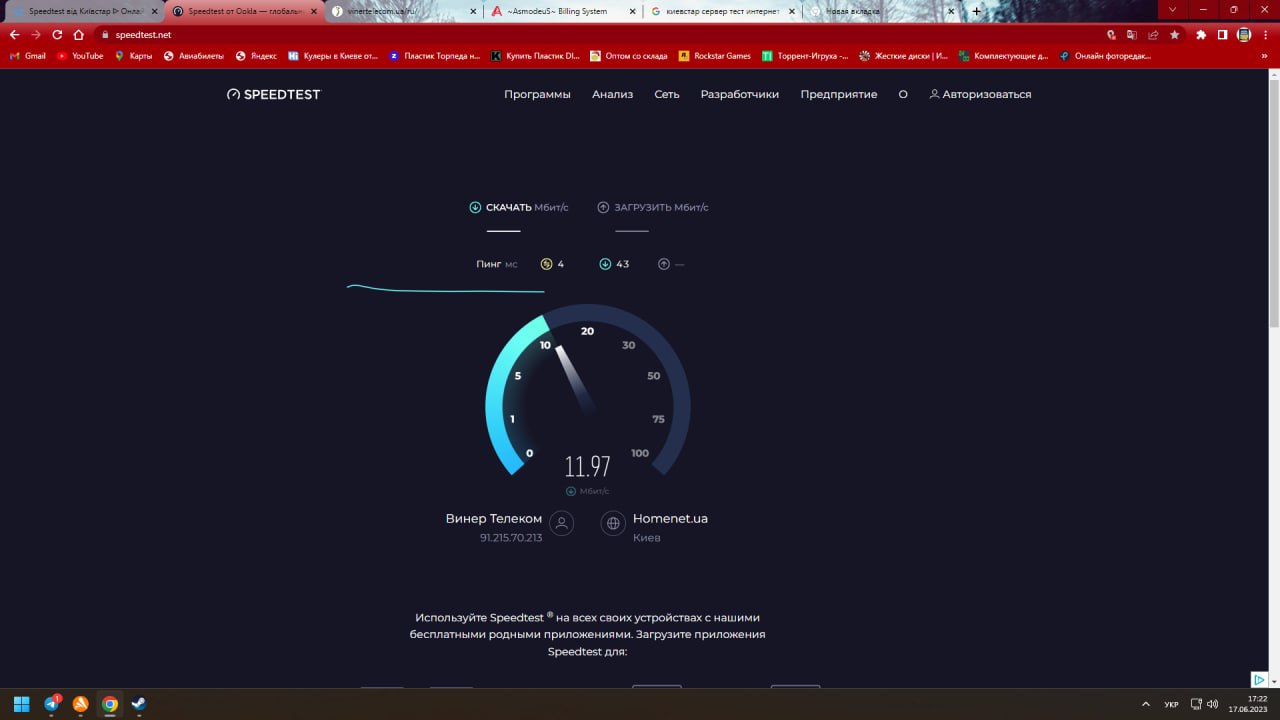Switch to vinertelecom.ua tab
Screen dimensions: 1280x720
point(405,11)
